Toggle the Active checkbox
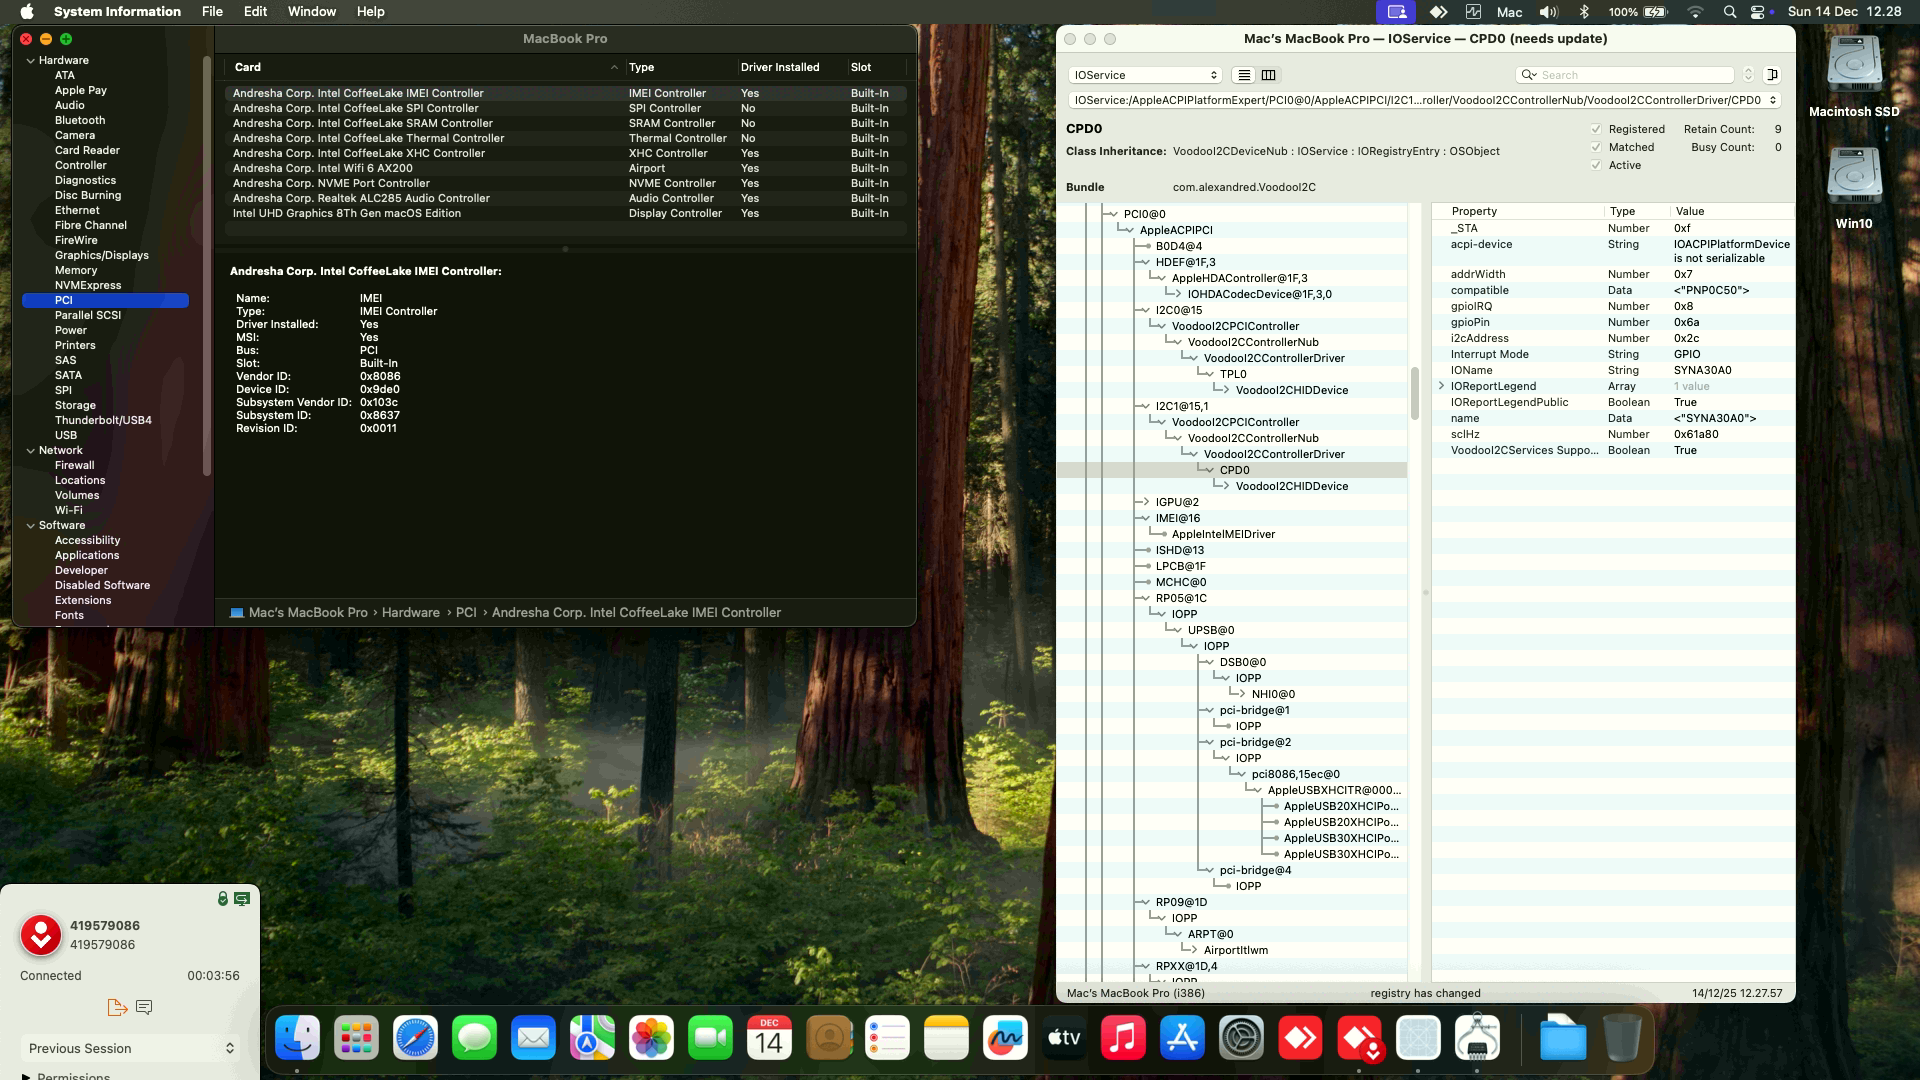1920x1080 pixels. [x=1596, y=165]
